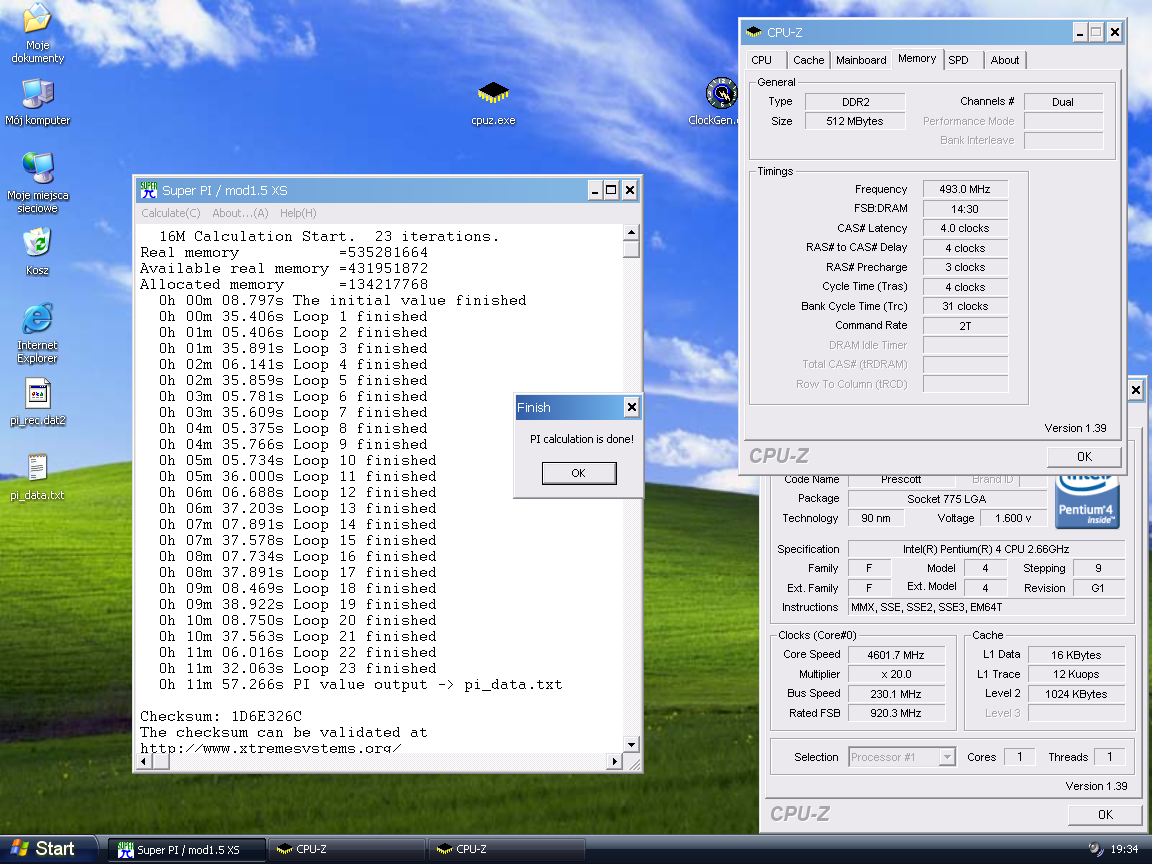The width and height of the screenshot is (1152, 864).
Task: Launch Internet Explorer from desktop
Action: (x=37, y=320)
